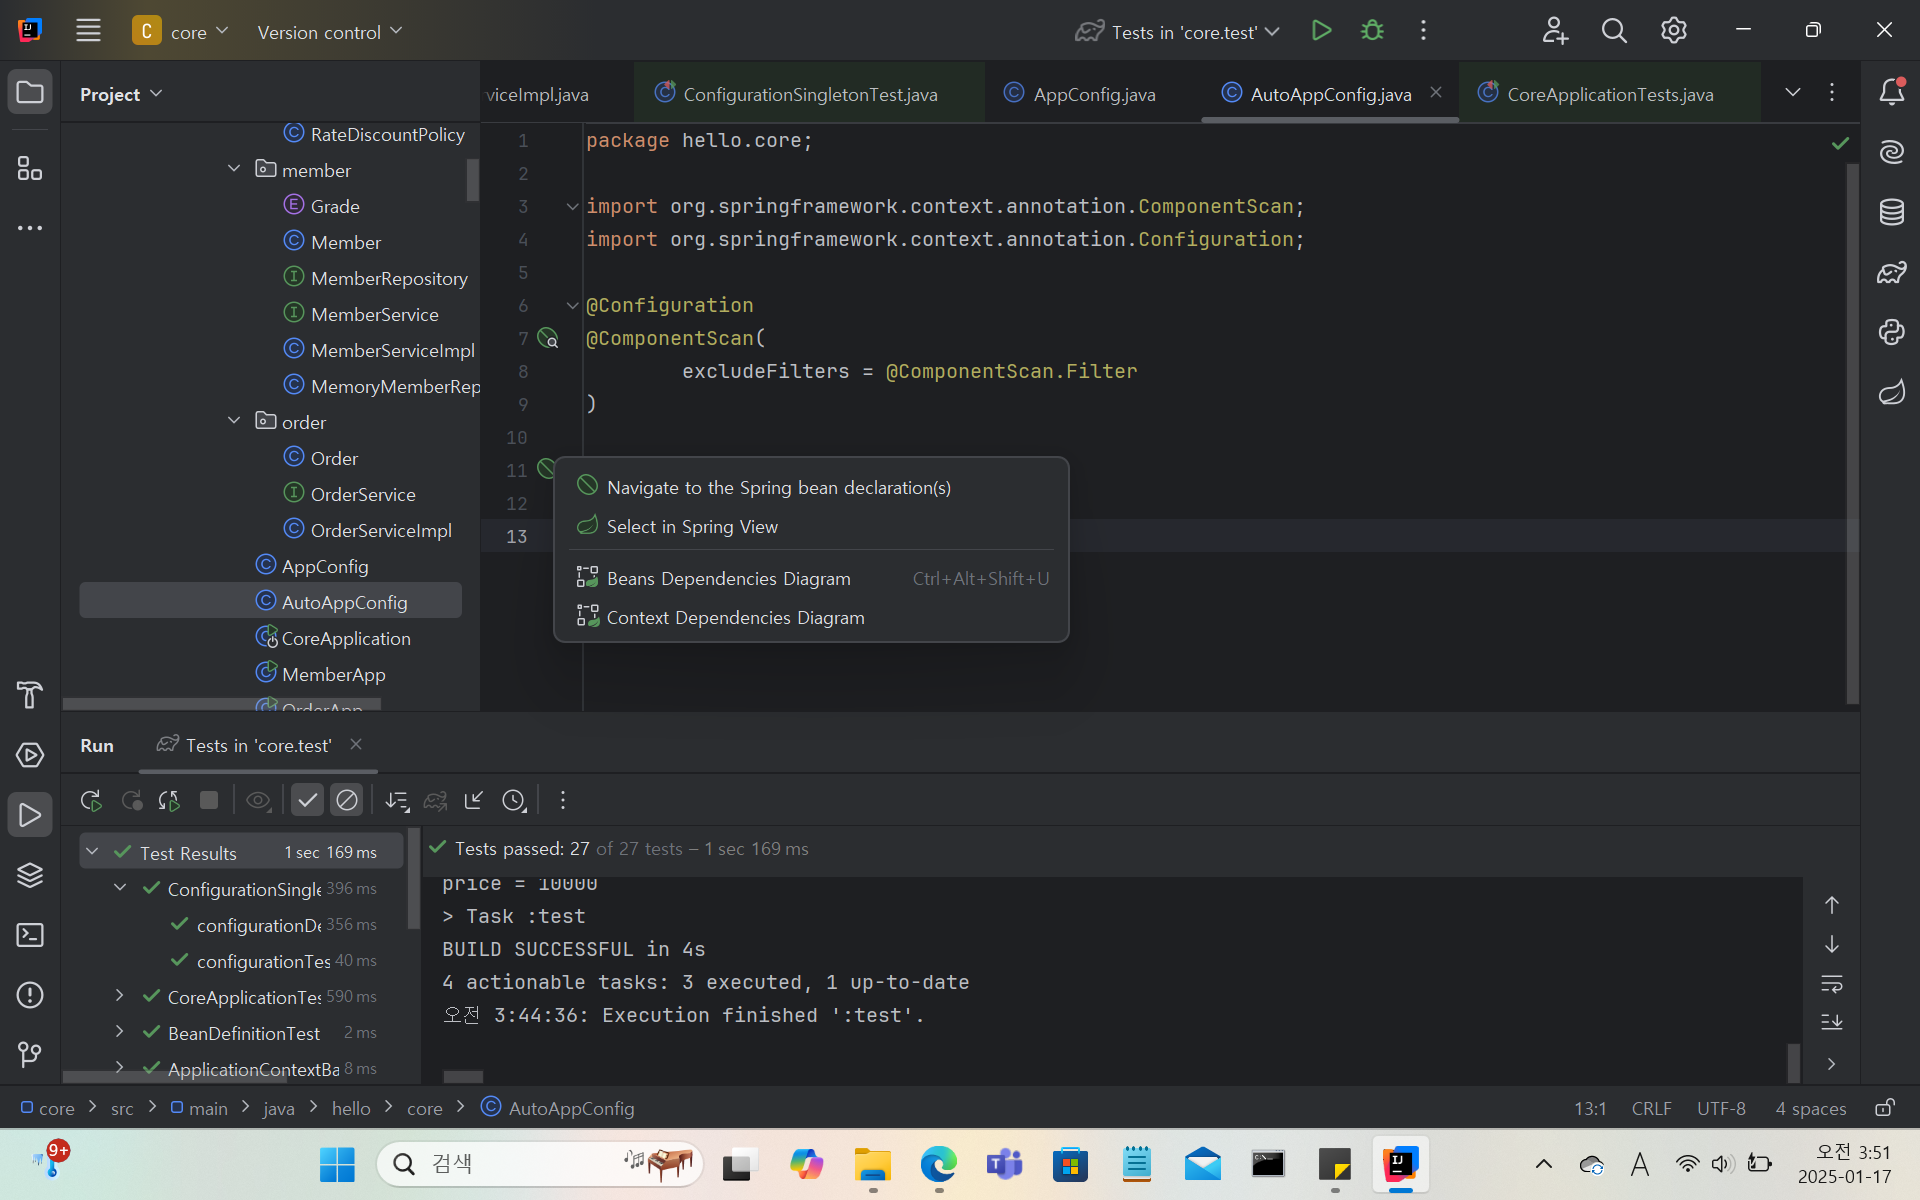Open the Project view options dropdown

[121, 94]
